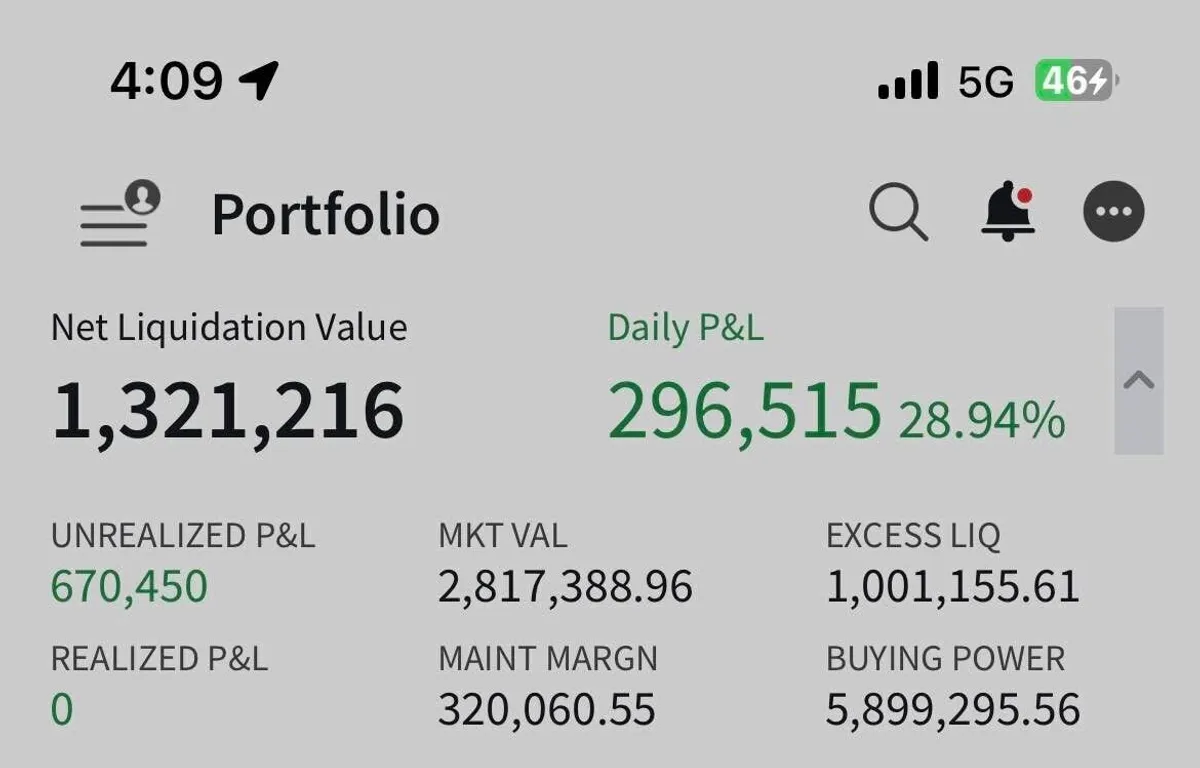Open the account menu icon
Viewport: 1200px width, 768px height.
click(119, 213)
